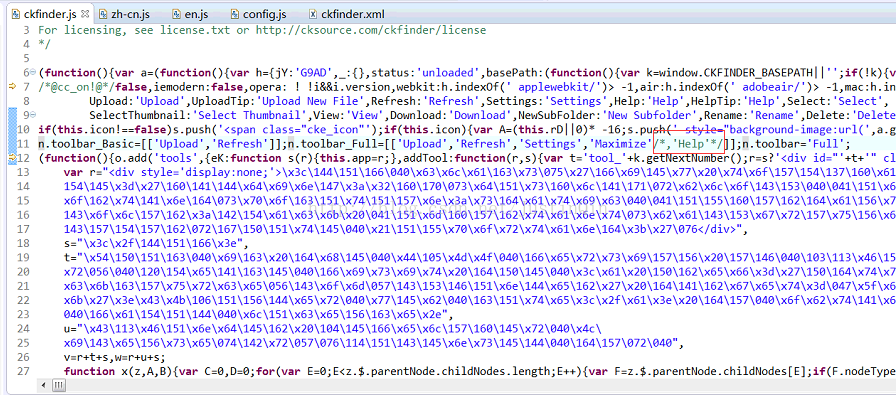Screen dimensions: 896x395
Task: Close the ckfinder.js editor tab
Action: (x=85, y=13)
